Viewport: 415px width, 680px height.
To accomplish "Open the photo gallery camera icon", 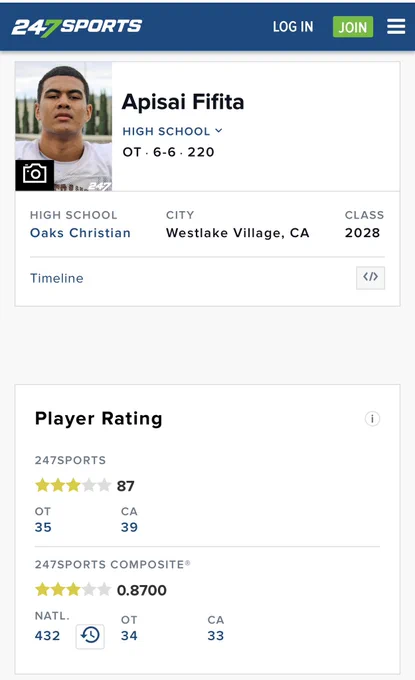I will pyautogui.click(x=35, y=175).
